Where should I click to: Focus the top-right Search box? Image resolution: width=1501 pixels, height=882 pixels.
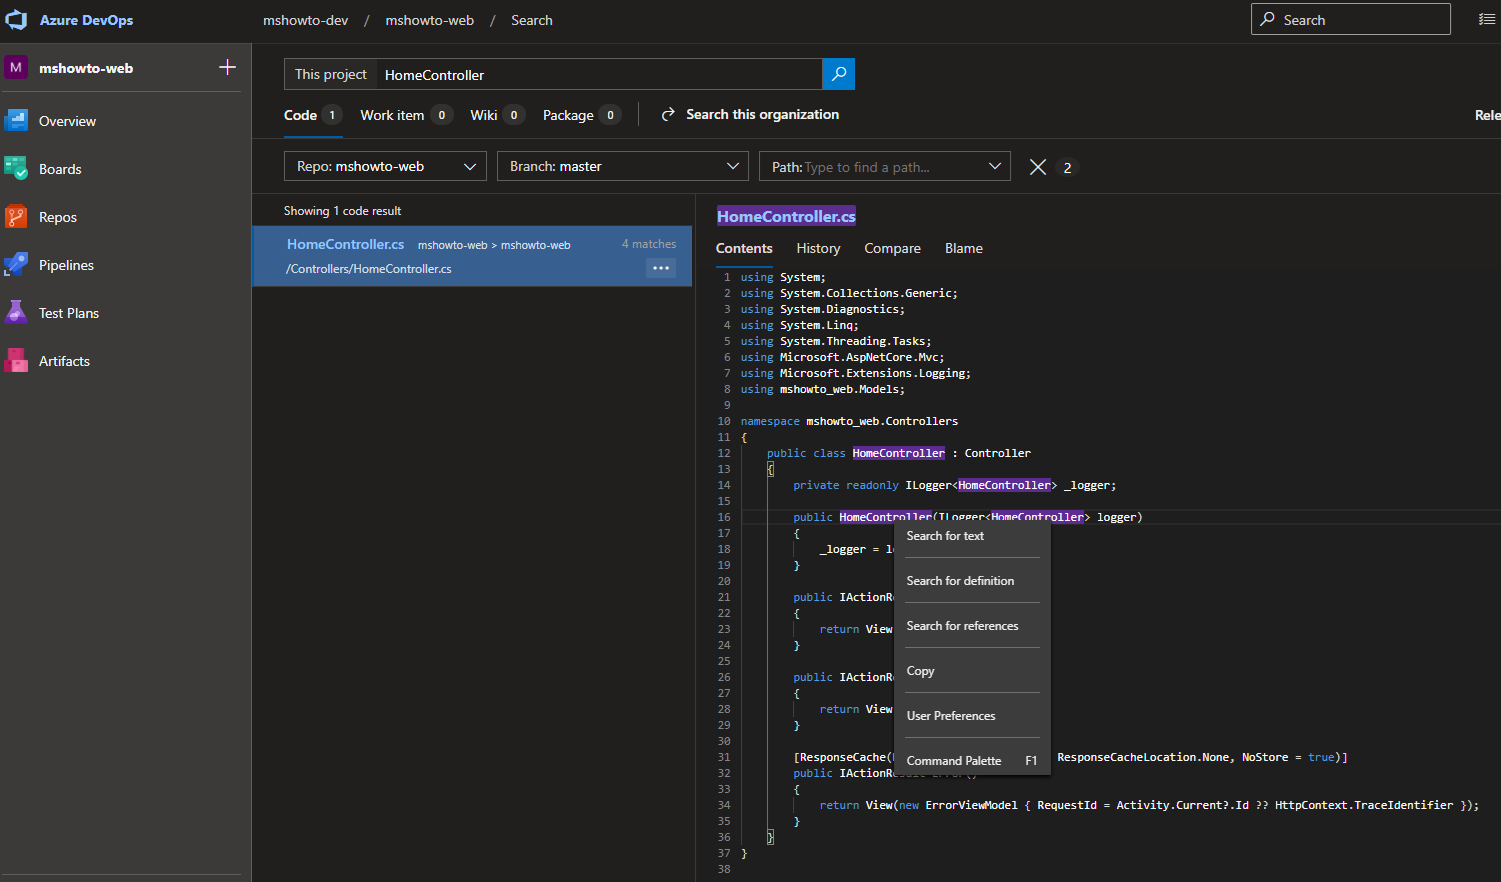tap(1351, 19)
